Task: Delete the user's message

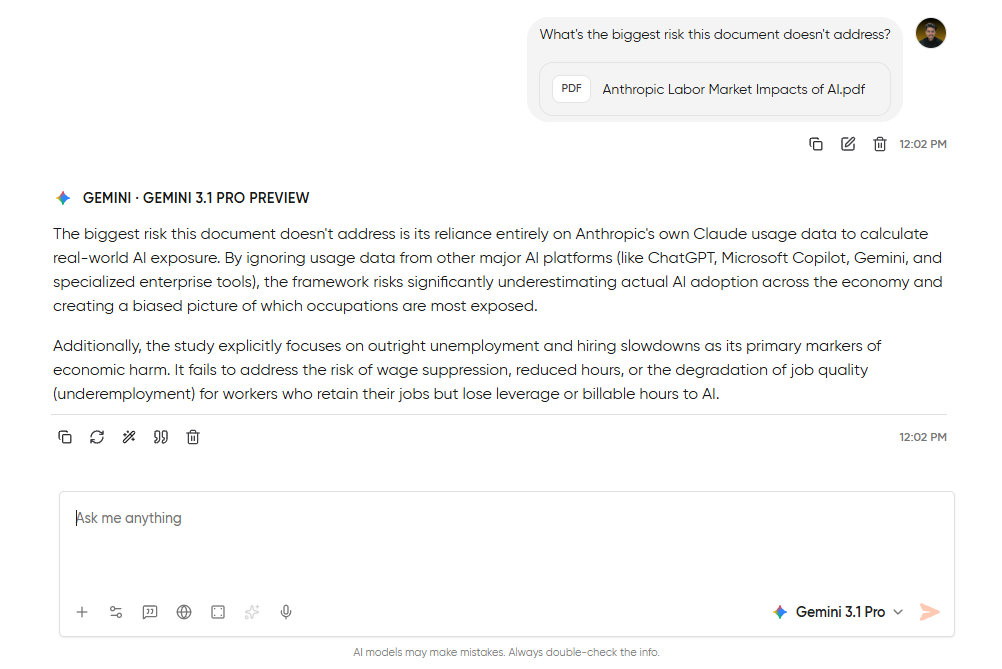Action: click(x=880, y=143)
